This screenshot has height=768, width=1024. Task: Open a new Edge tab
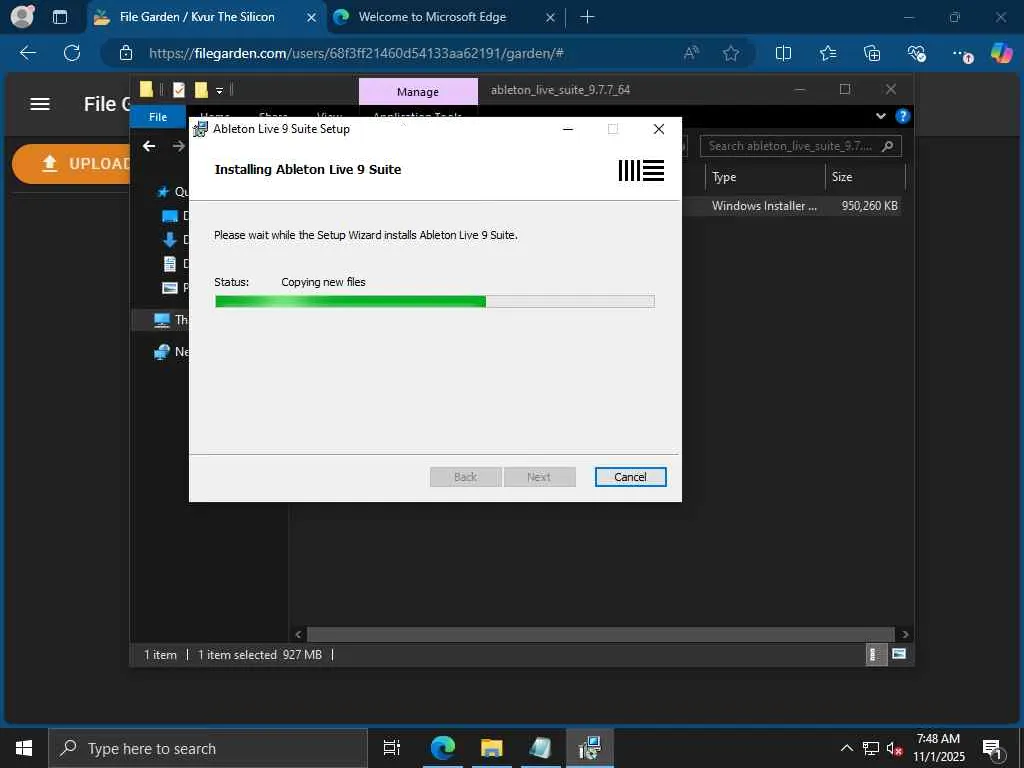pos(587,17)
